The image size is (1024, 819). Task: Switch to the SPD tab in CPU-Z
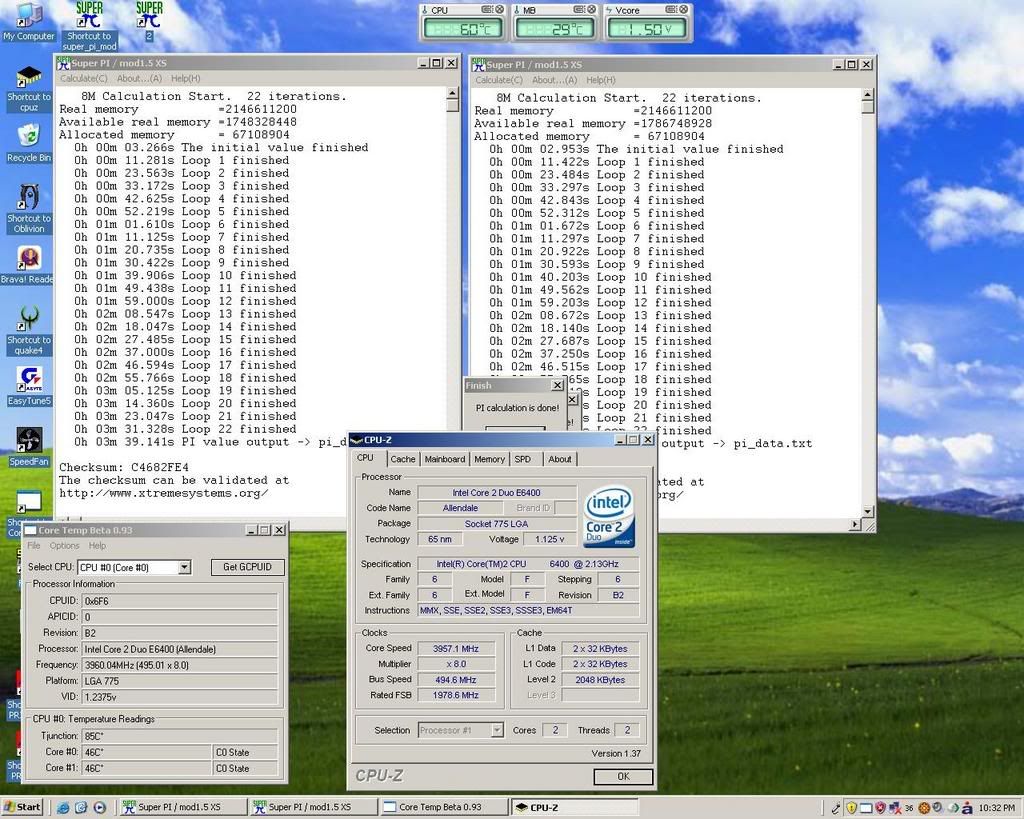click(523, 459)
